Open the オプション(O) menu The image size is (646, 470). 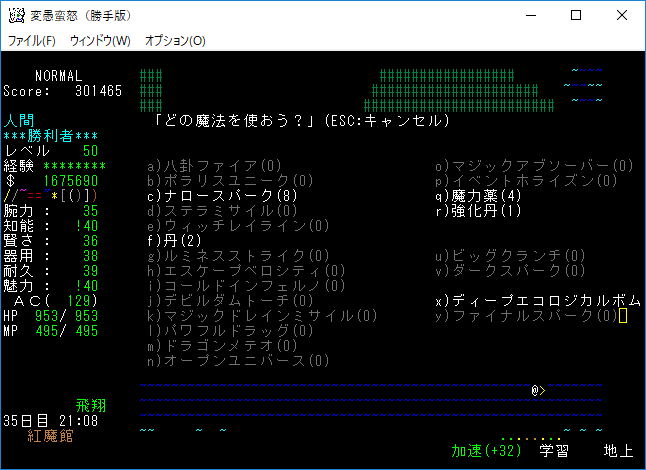tap(175, 41)
